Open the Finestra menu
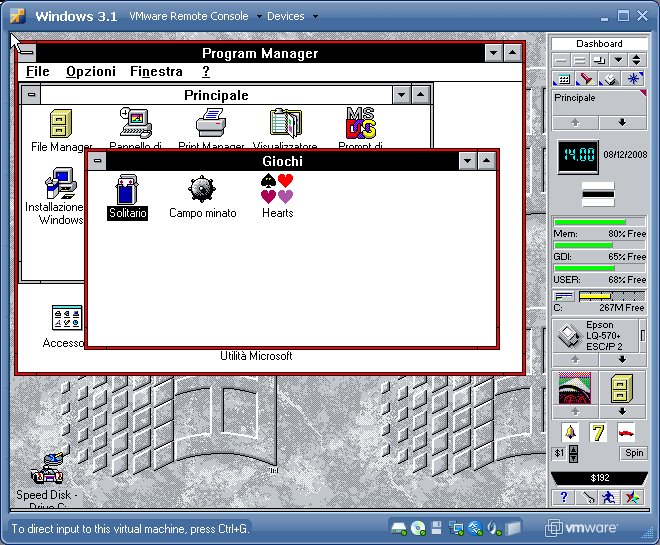Image resolution: width=660 pixels, height=545 pixels. point(156,72)
